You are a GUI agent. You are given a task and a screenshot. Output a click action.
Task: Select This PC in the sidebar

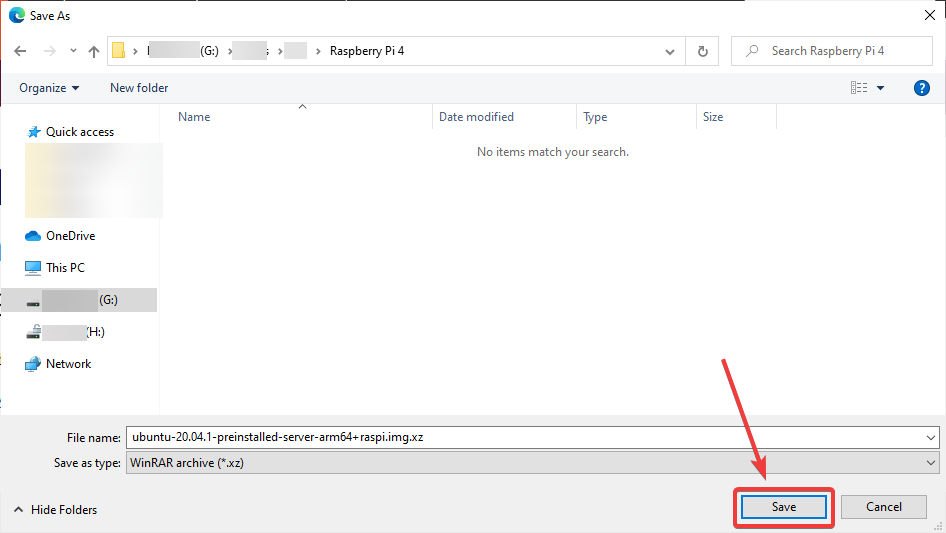pyautogui.click(x=65, y=267)
